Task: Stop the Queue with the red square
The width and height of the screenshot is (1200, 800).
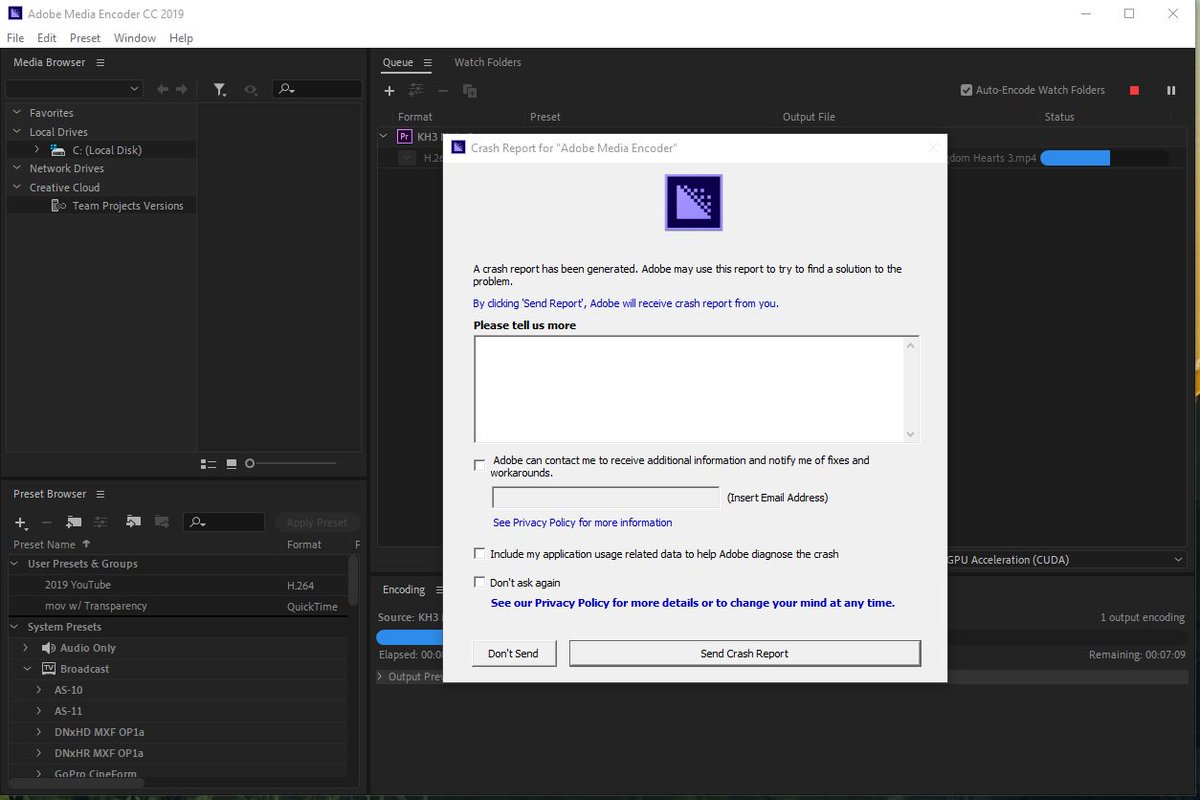Action: 1134,90
